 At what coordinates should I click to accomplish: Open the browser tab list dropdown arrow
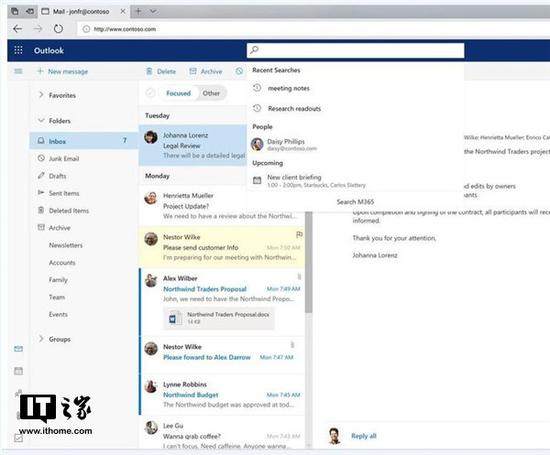point(153,11)
